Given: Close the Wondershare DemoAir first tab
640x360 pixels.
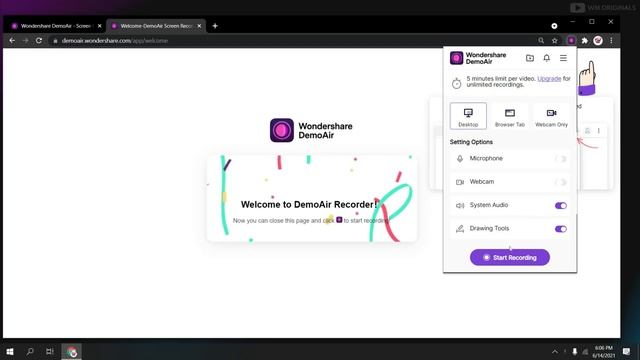Looking at the screenshot, I should pos(100,26).
